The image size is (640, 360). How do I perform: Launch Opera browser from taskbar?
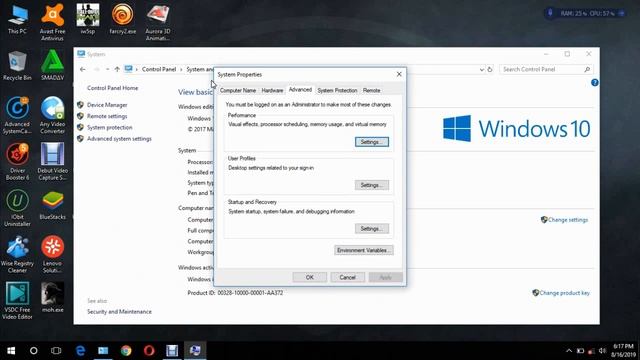[x=149, y=351]
